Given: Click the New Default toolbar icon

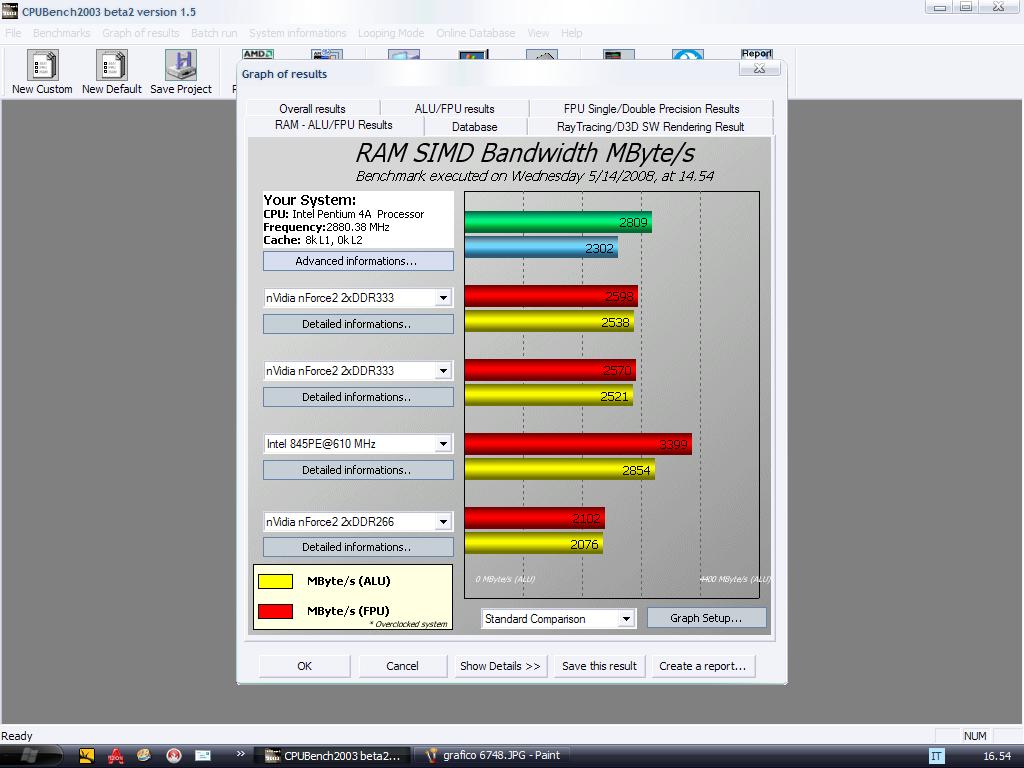Looking at the screenshot, I should (x=112, y=65).
